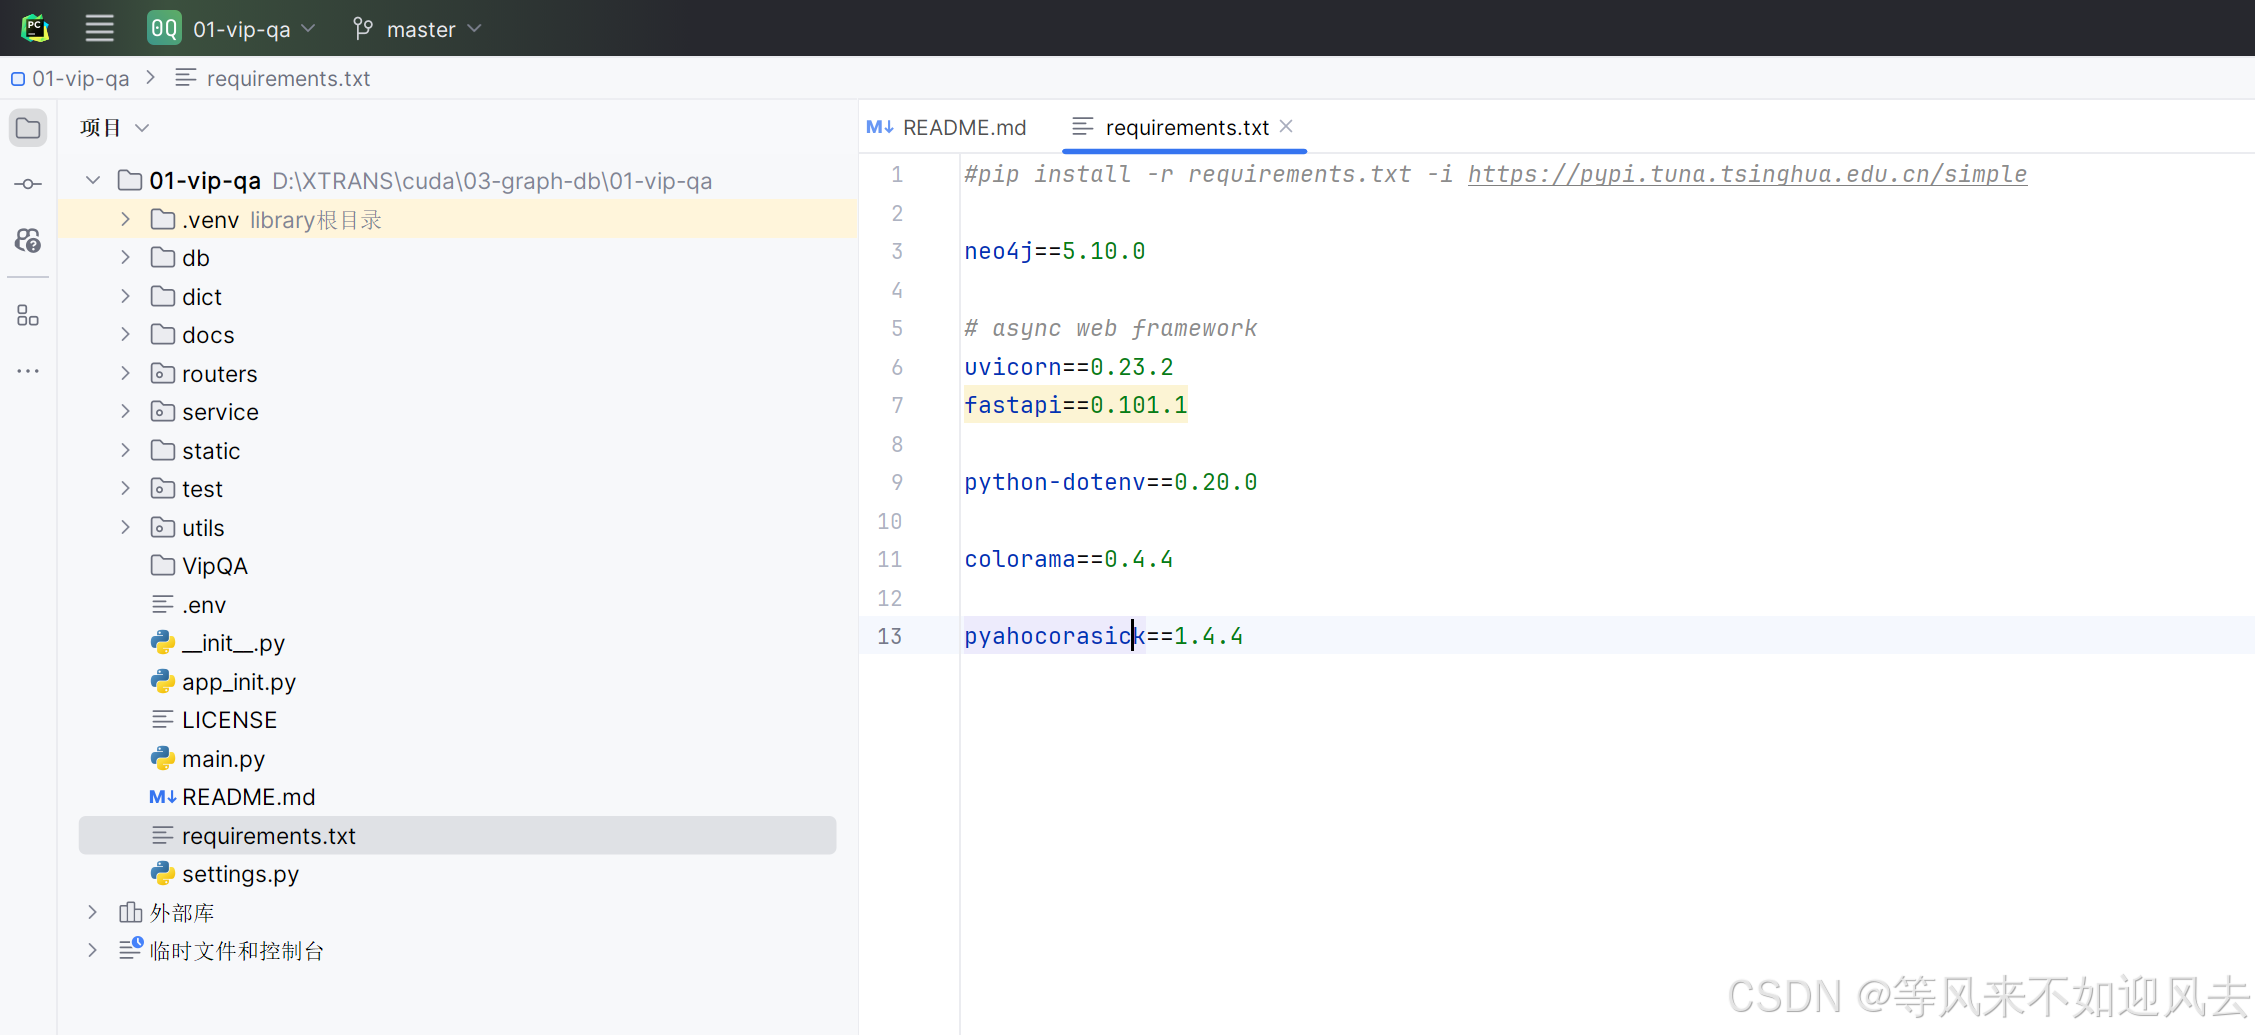The image size is (2255, 1035).
Task: Collapse the 01-vip-qa root node
Action: coord(93,181)
